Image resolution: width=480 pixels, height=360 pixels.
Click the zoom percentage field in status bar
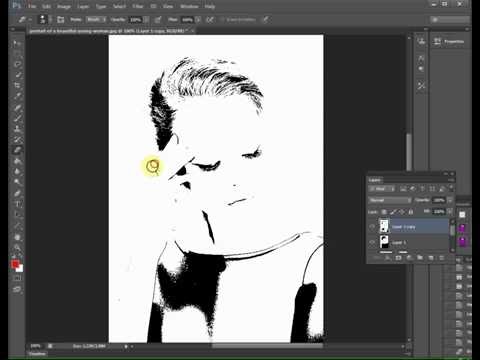coord(36,346)
